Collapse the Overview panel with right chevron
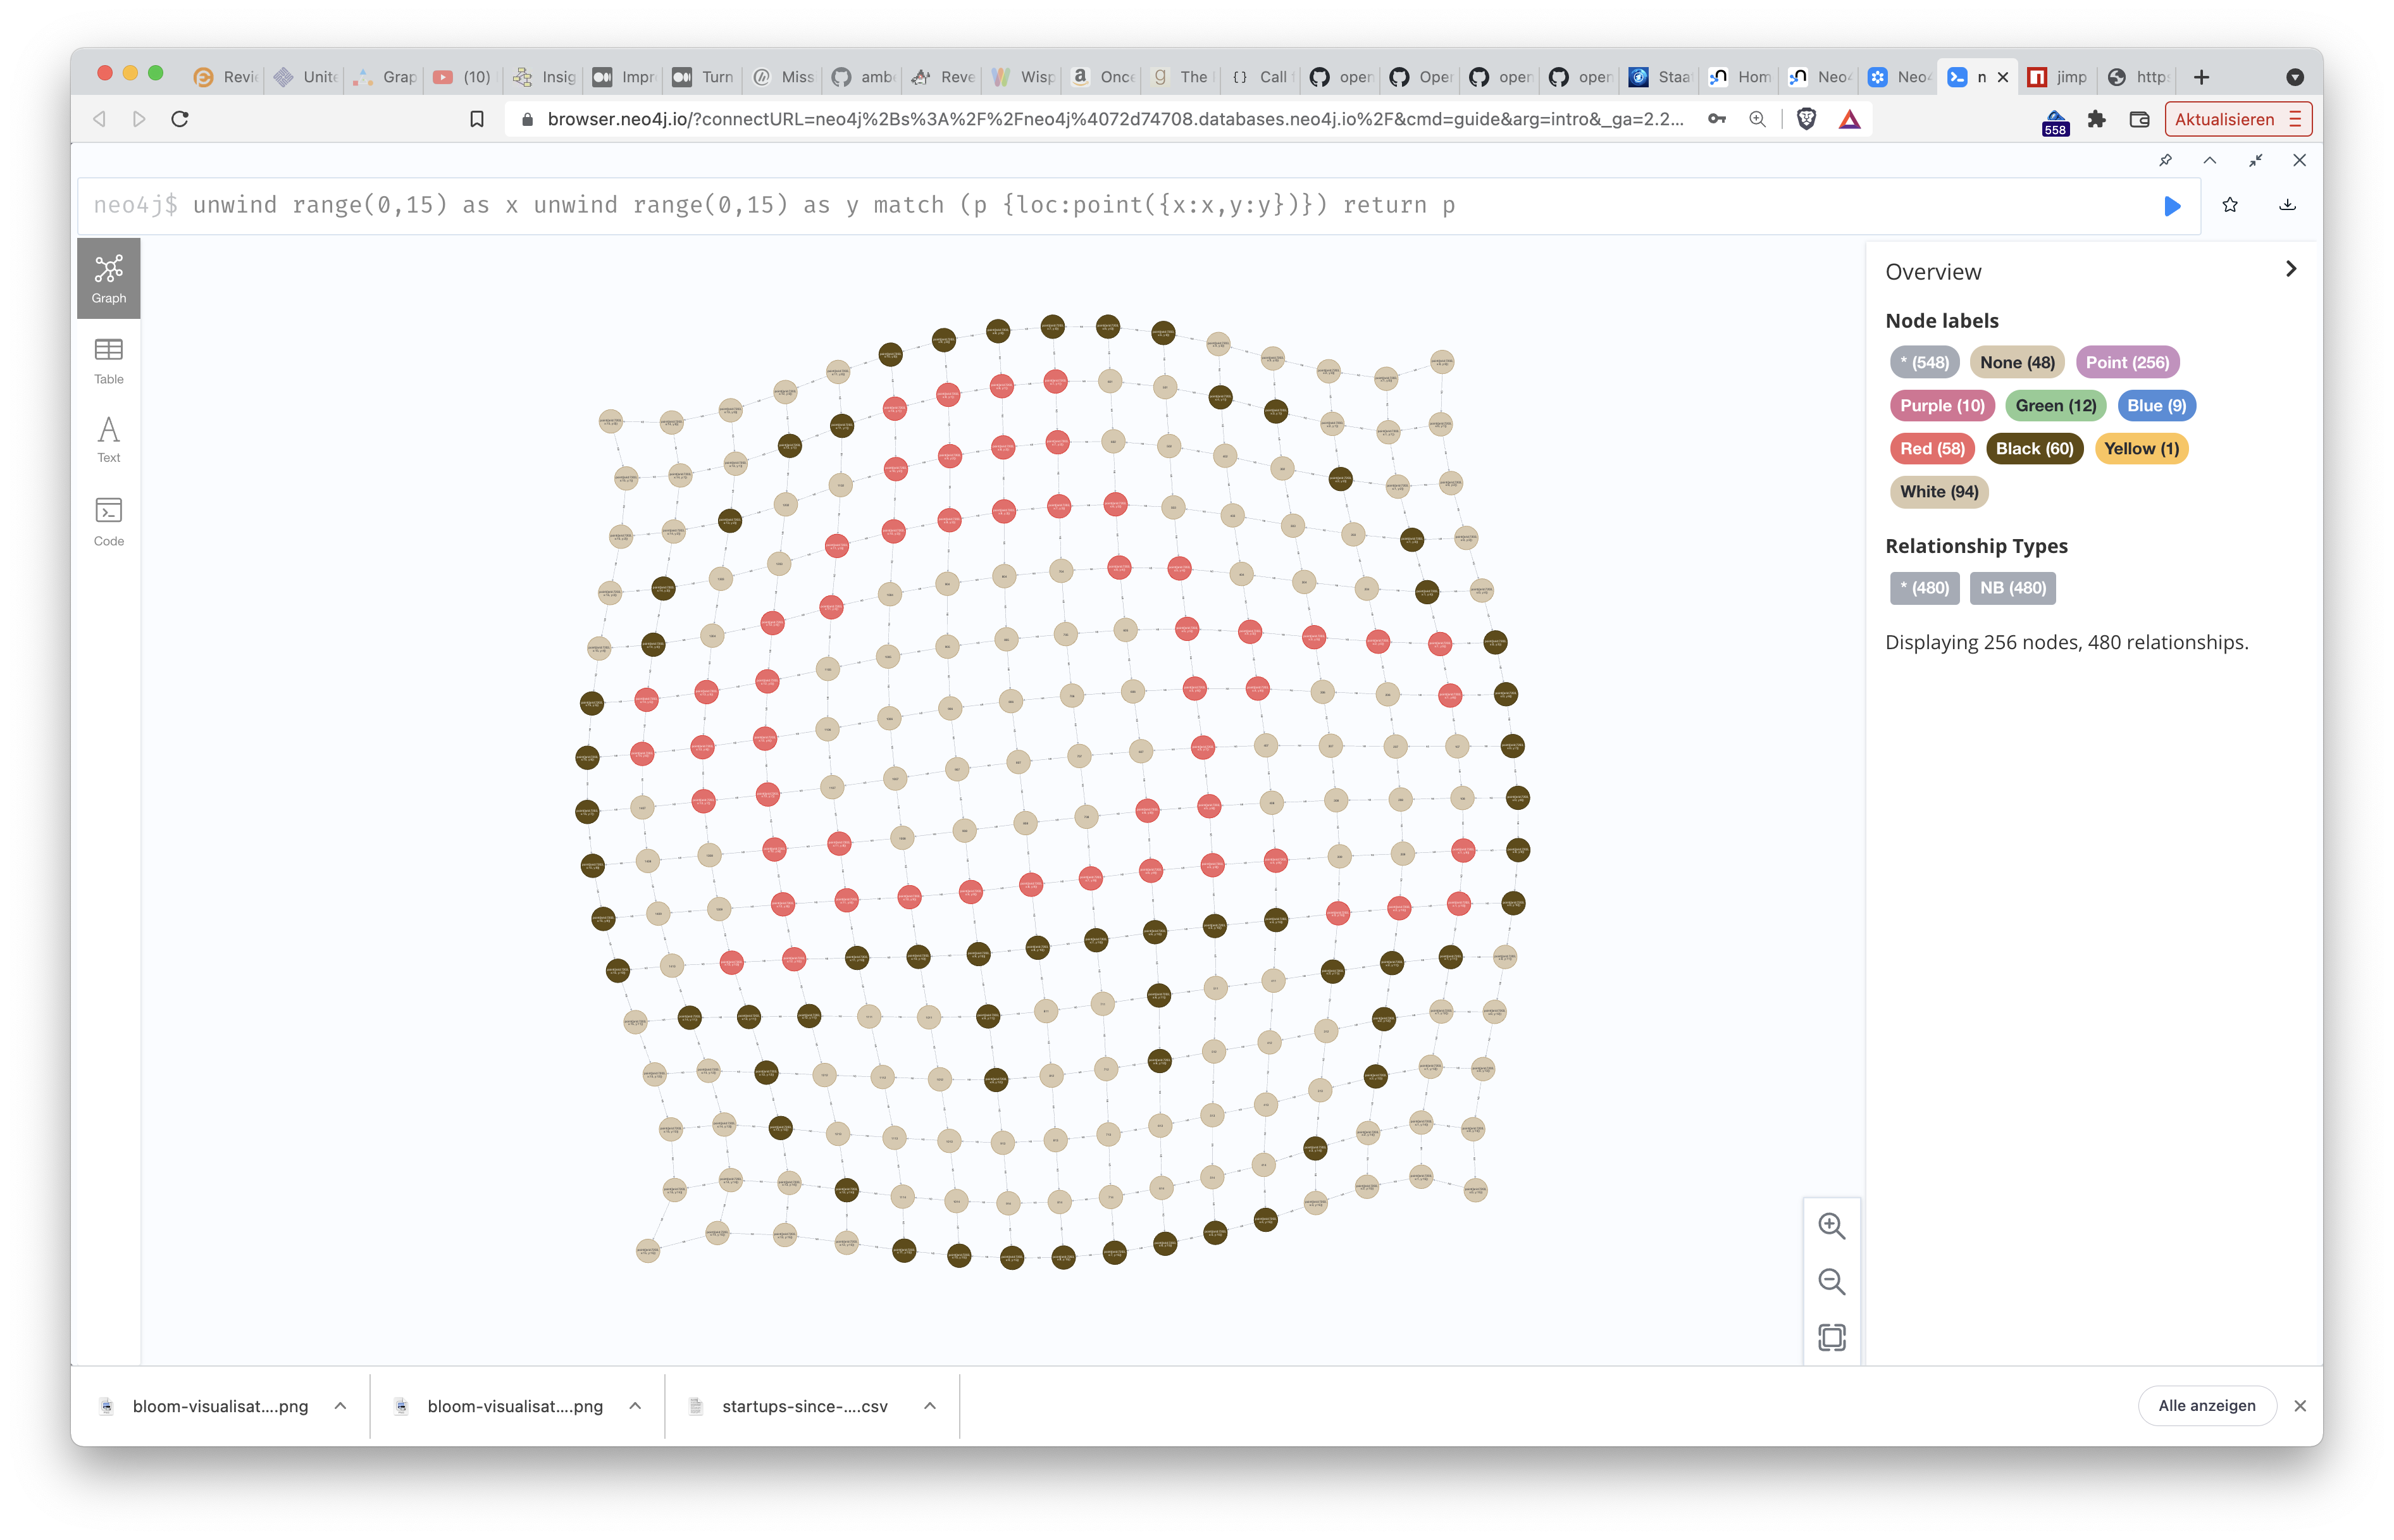Viewport: 2394px width, 1540px height. (2290, 269)
